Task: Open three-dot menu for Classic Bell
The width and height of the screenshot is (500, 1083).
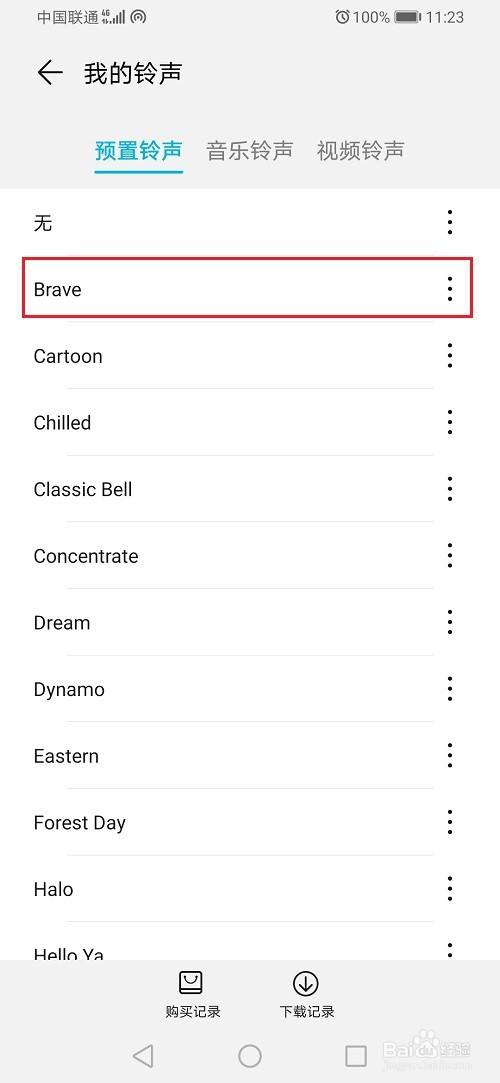Action: click(450, 488)
